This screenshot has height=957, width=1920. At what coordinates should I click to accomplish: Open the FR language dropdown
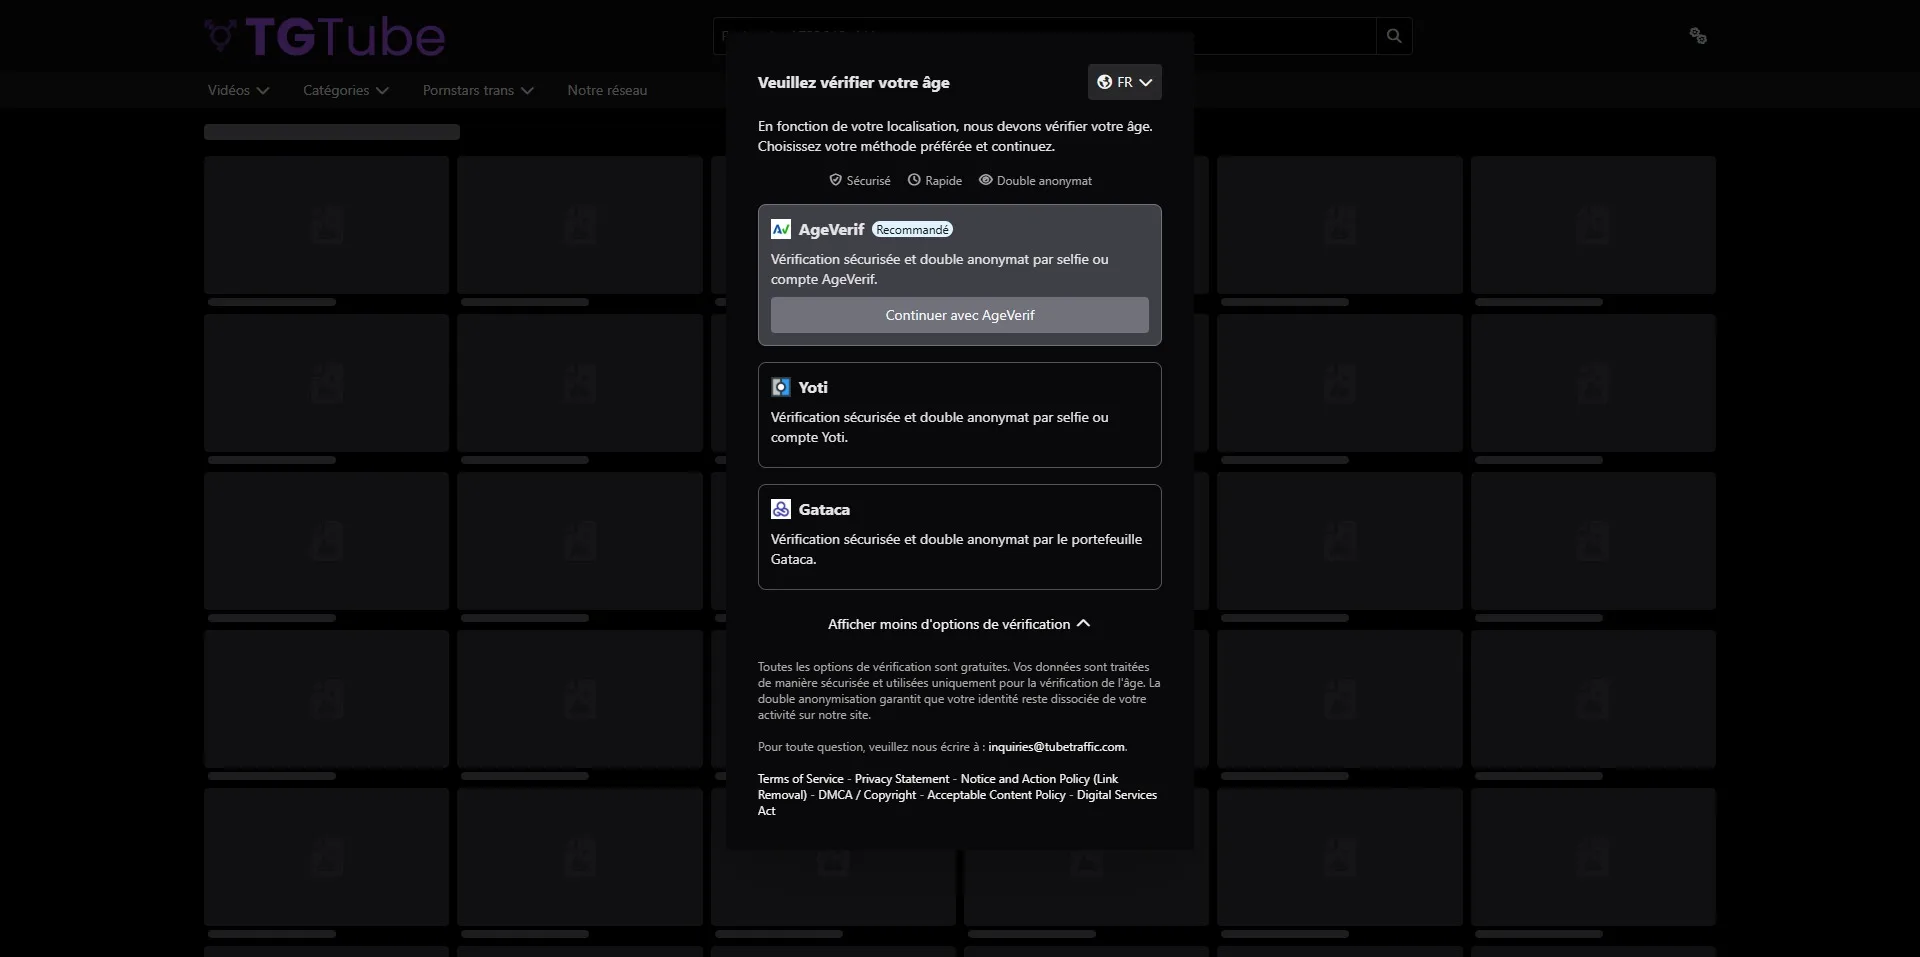pyautogui.click(x=1124, y=82)
